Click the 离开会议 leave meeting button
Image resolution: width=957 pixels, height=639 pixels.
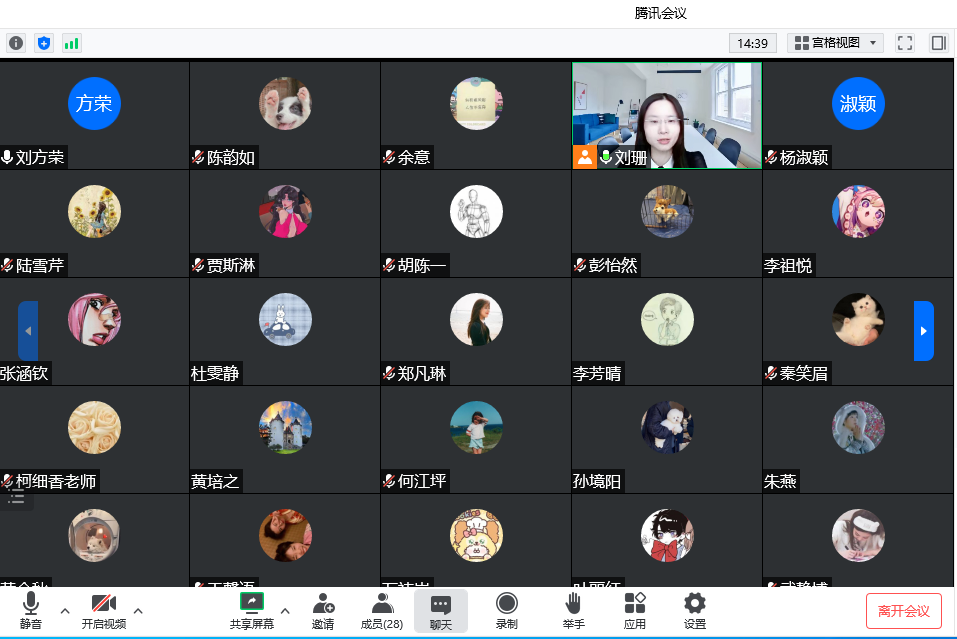pyautogui.click(x=903, y=611)
